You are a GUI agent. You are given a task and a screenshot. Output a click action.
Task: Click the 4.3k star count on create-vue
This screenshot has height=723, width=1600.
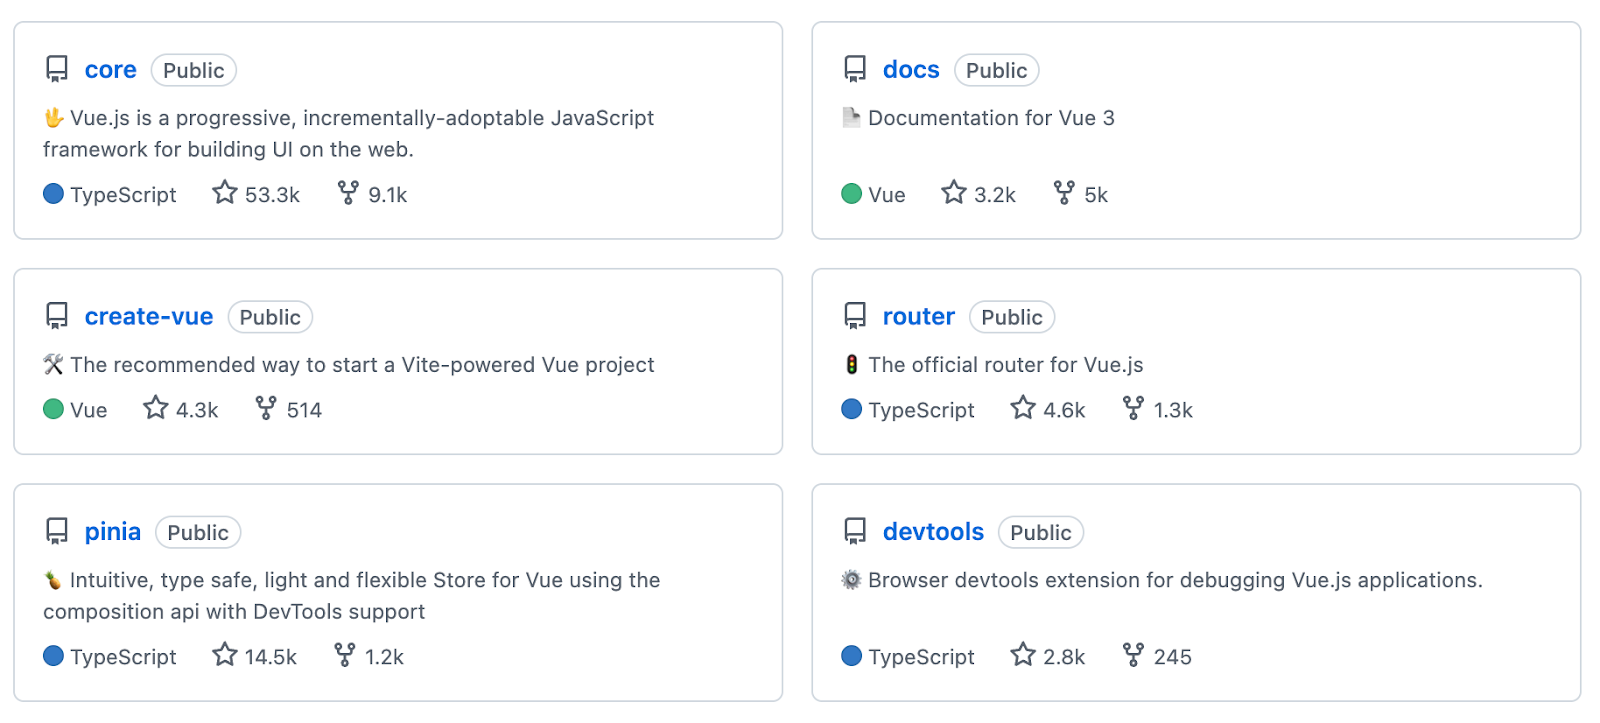click(197, 410)
